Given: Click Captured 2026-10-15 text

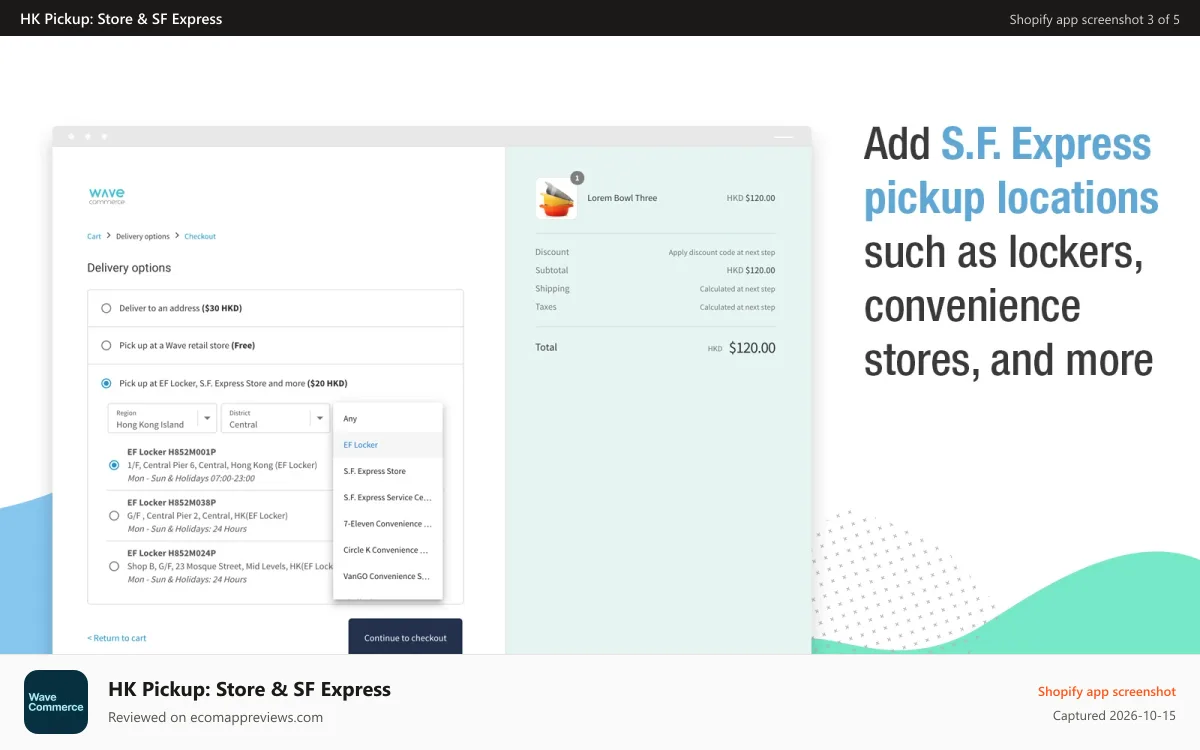Looking at the screenshot, I should tap(1114, 716).
